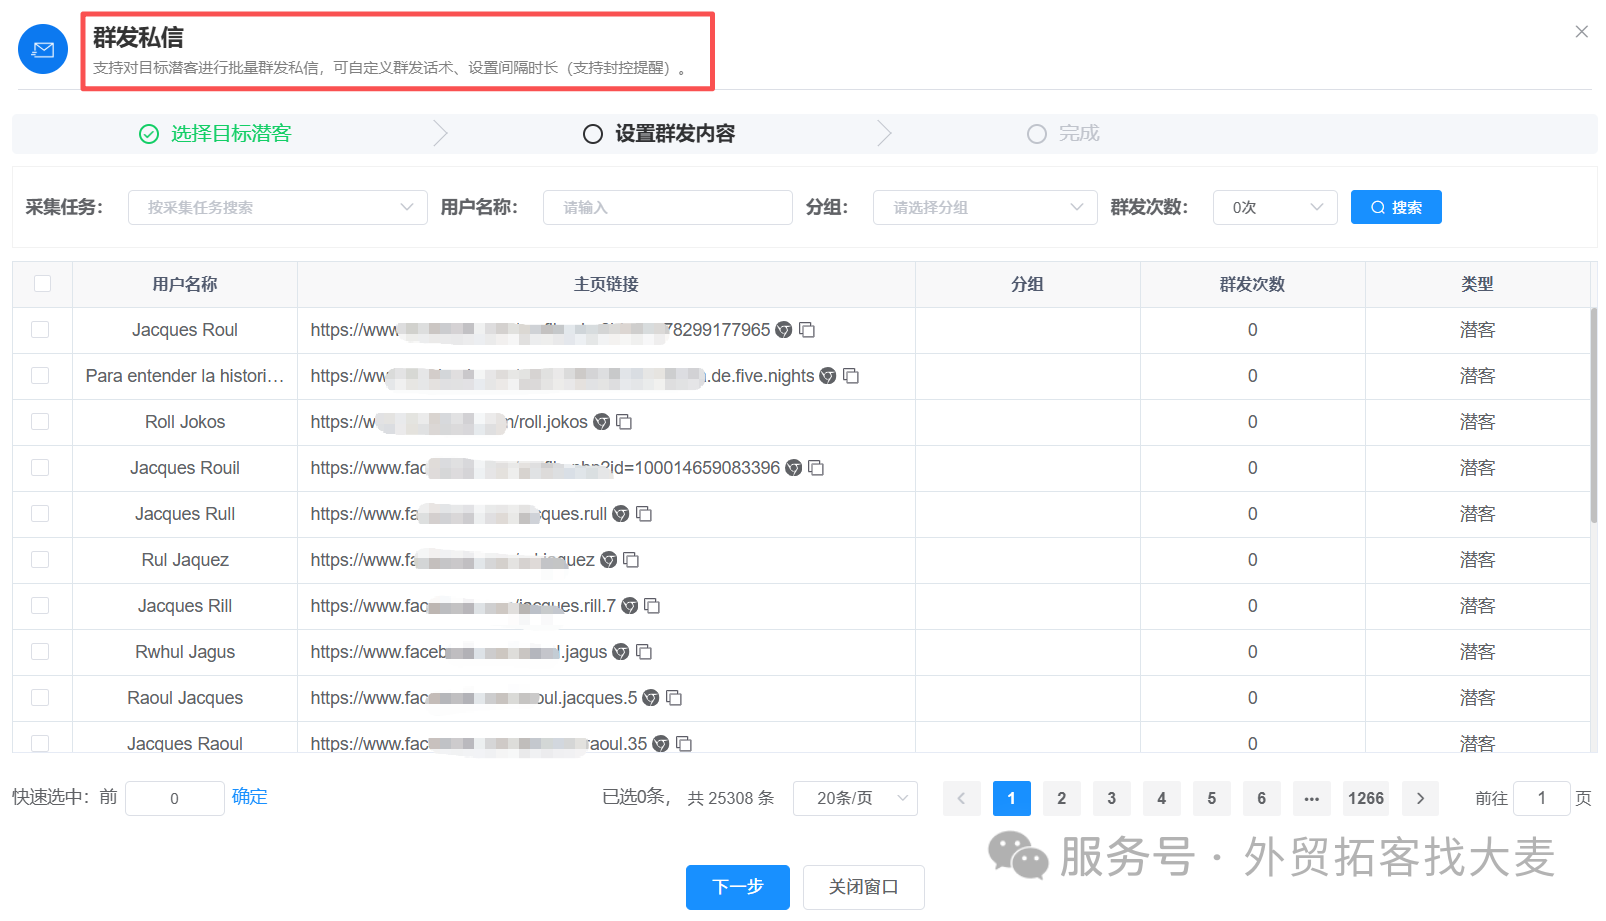Image resolution: width=1606 pixels, height=921 pixels.
Task: Go to next page arrow
Action: coord(1420,798)
